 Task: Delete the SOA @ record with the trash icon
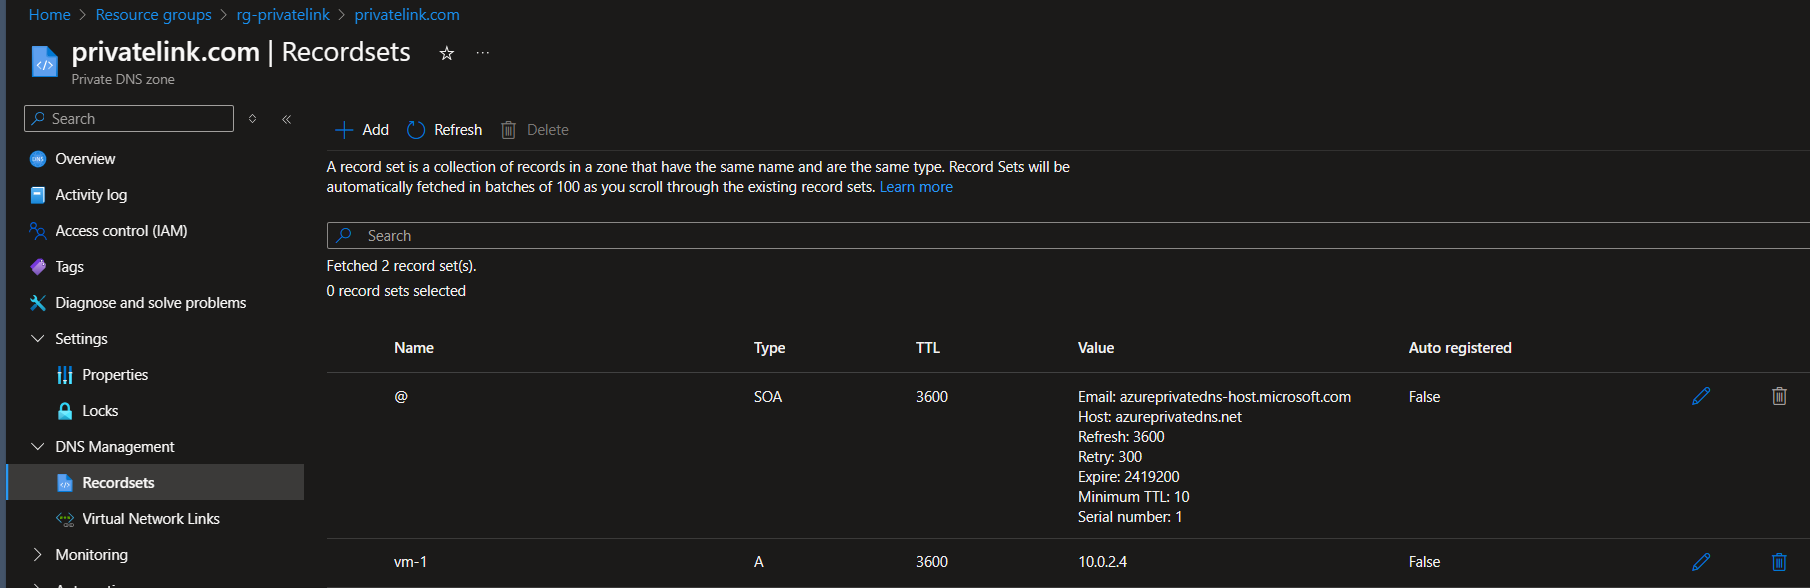click(x=1779, y=396)
